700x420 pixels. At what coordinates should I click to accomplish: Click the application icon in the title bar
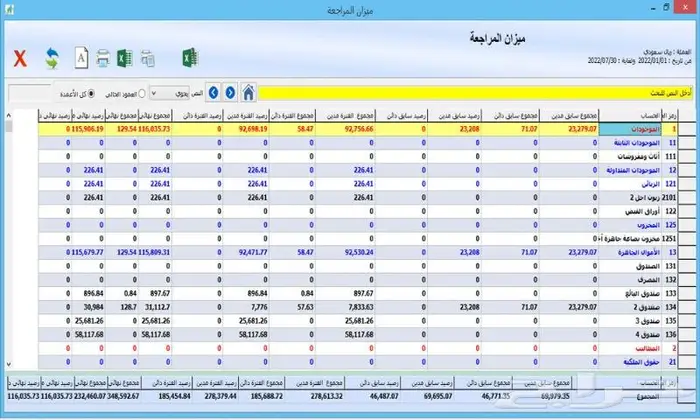[x=9, y=9]
